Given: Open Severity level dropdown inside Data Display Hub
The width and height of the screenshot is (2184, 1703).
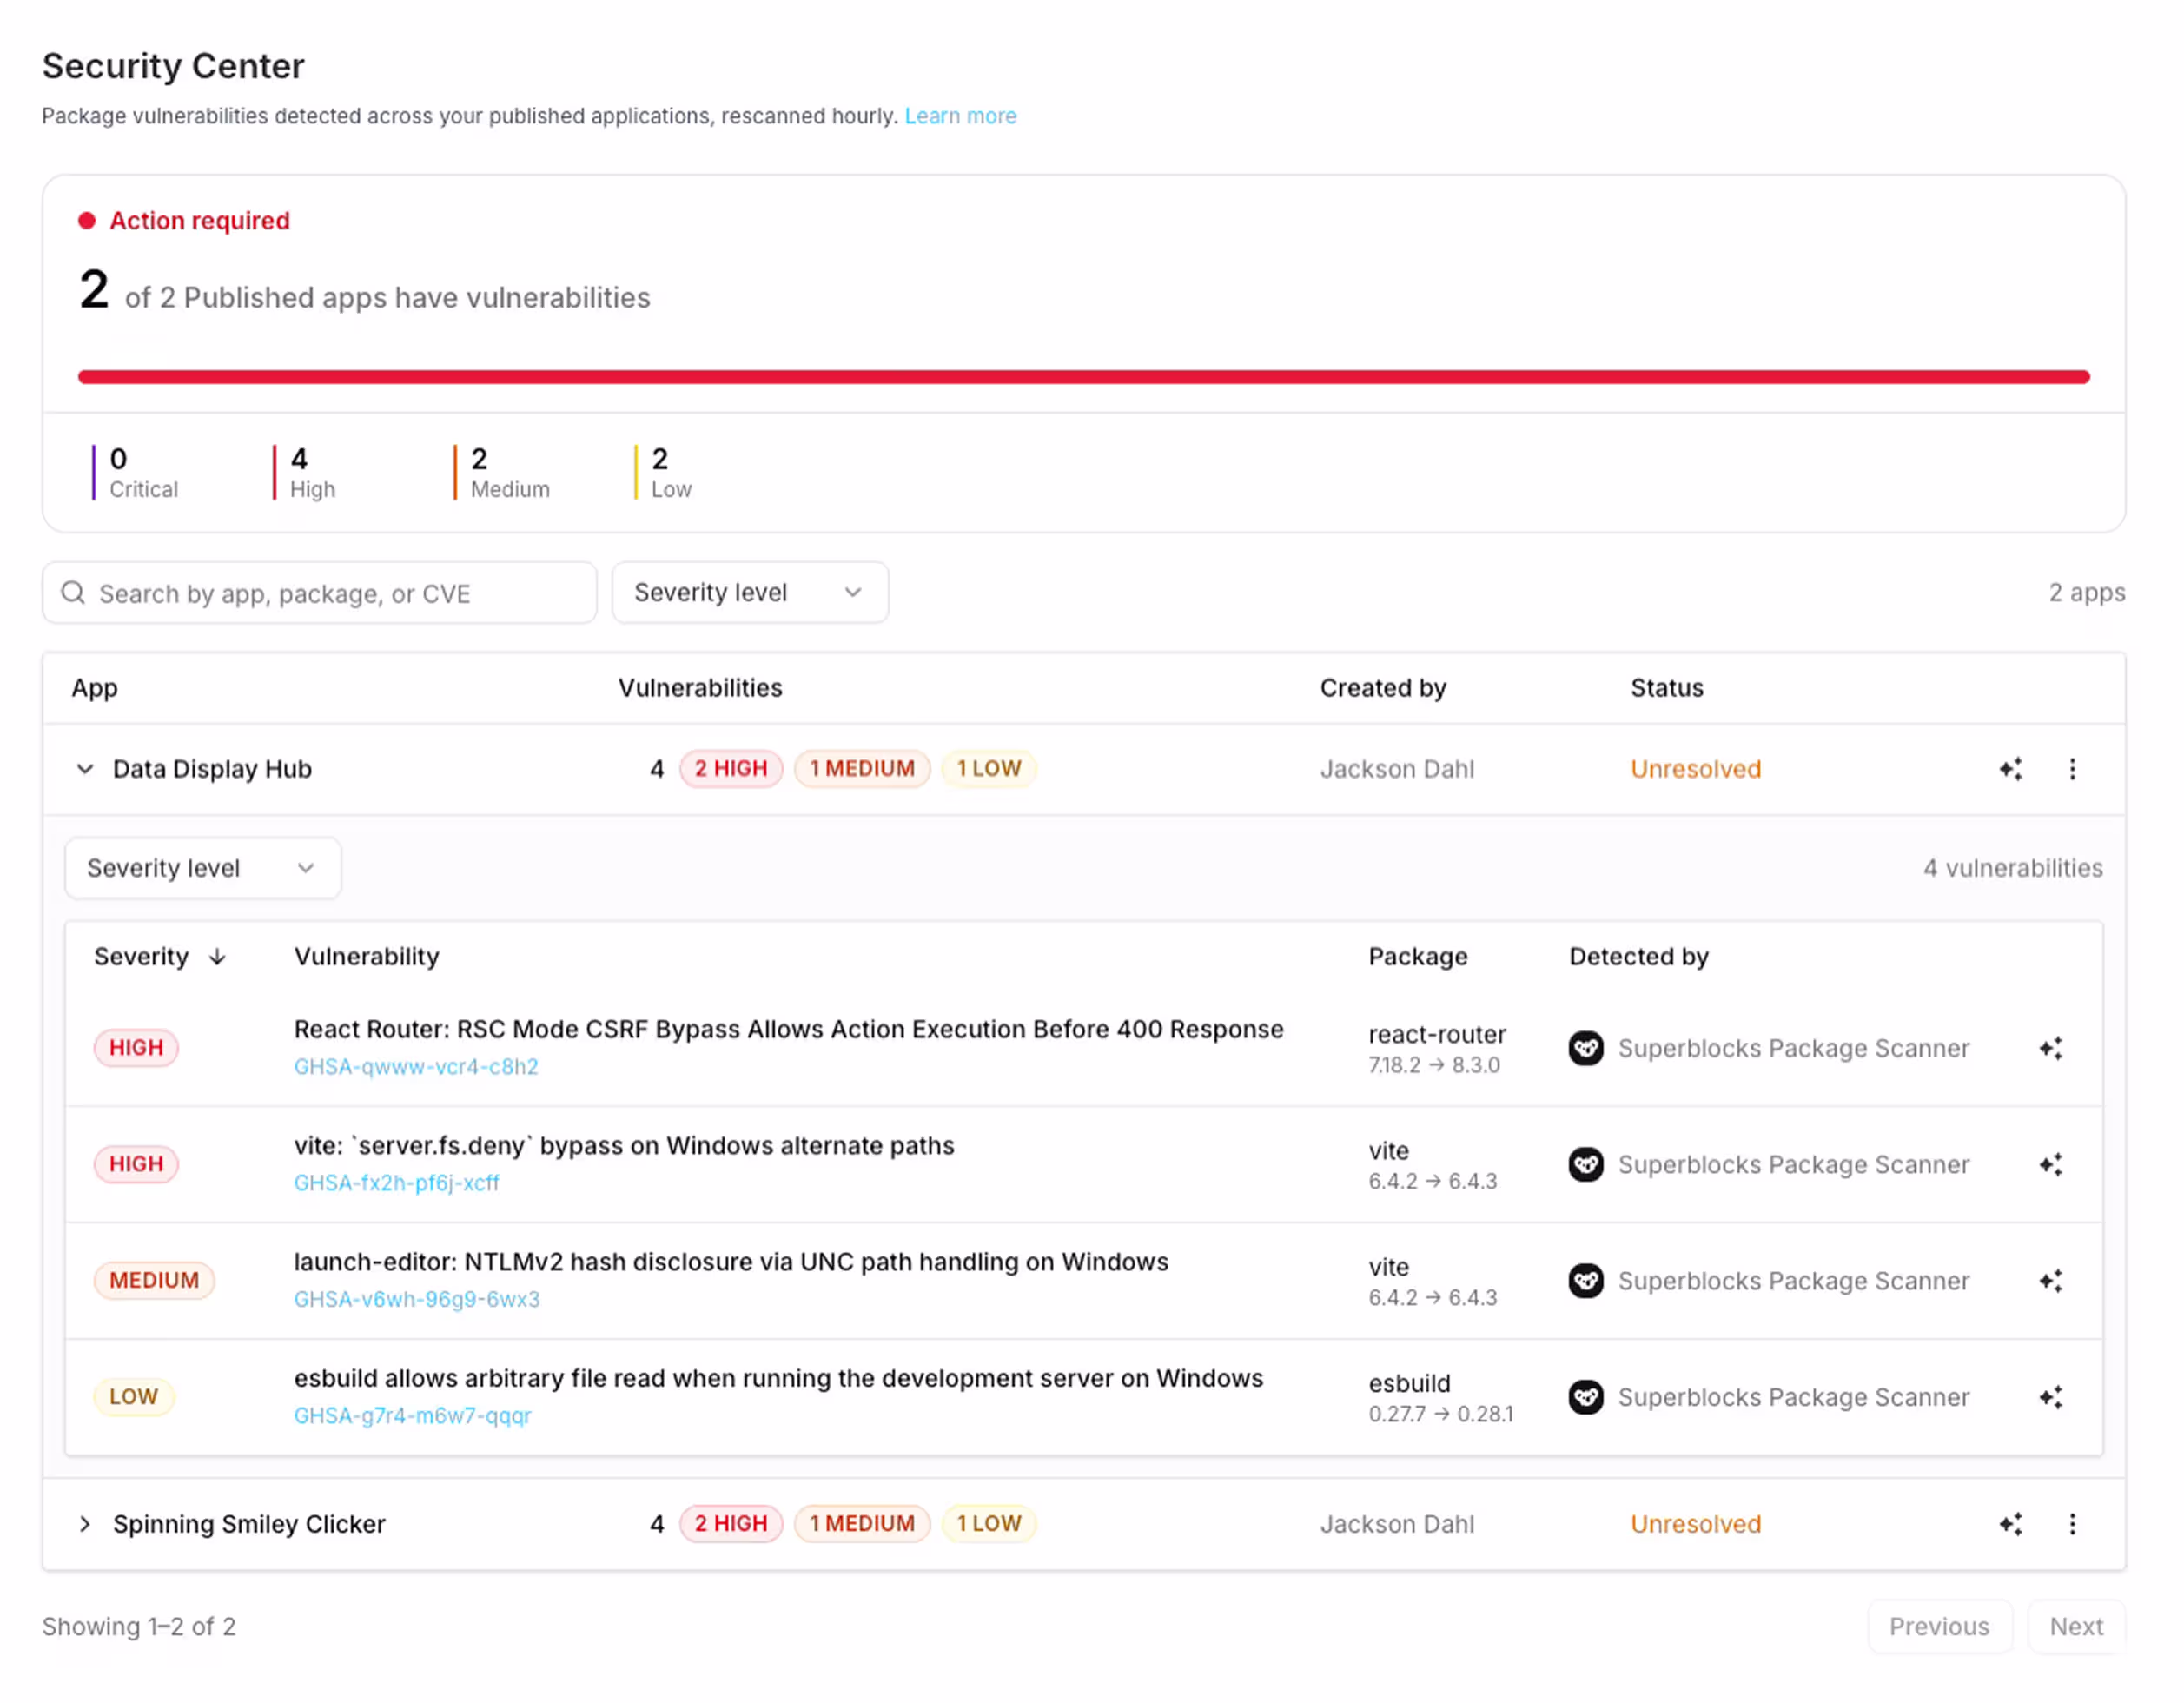Looking at the screenshot, I should click(x=203, y=868).
